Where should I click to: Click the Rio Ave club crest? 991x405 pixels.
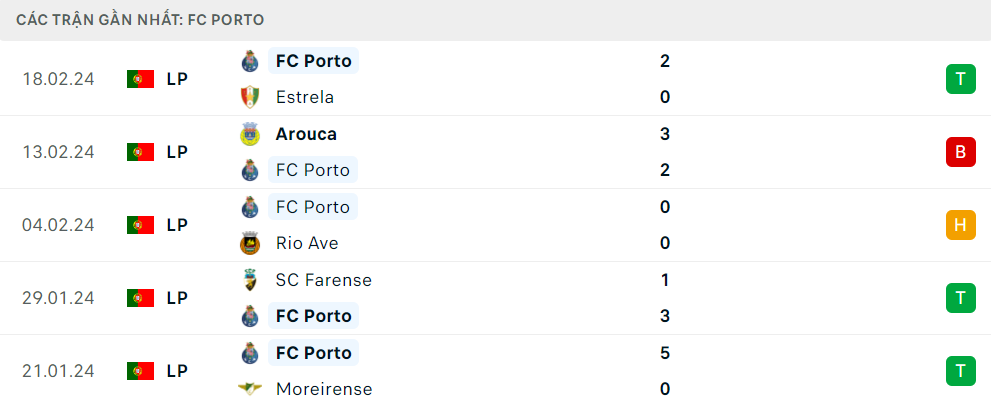(x=250, y=243)
